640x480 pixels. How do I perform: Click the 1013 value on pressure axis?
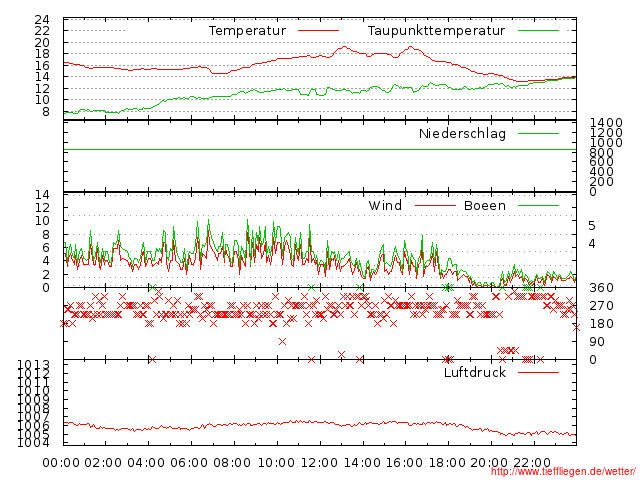pos(33,364)
